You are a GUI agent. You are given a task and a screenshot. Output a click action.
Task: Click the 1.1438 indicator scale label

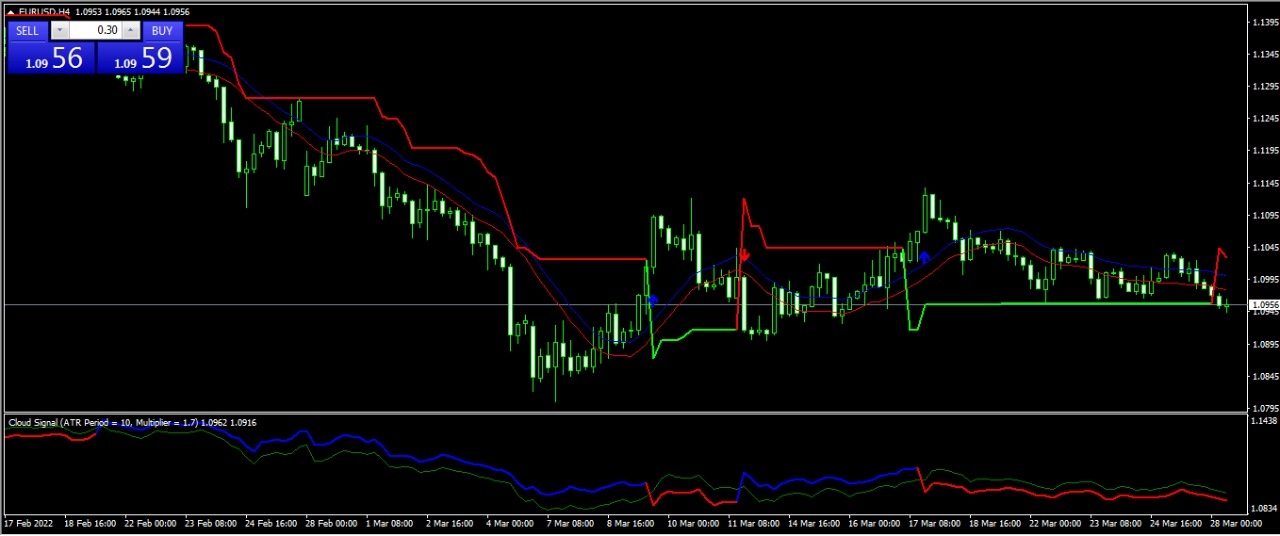click(x=1264, y=421)
